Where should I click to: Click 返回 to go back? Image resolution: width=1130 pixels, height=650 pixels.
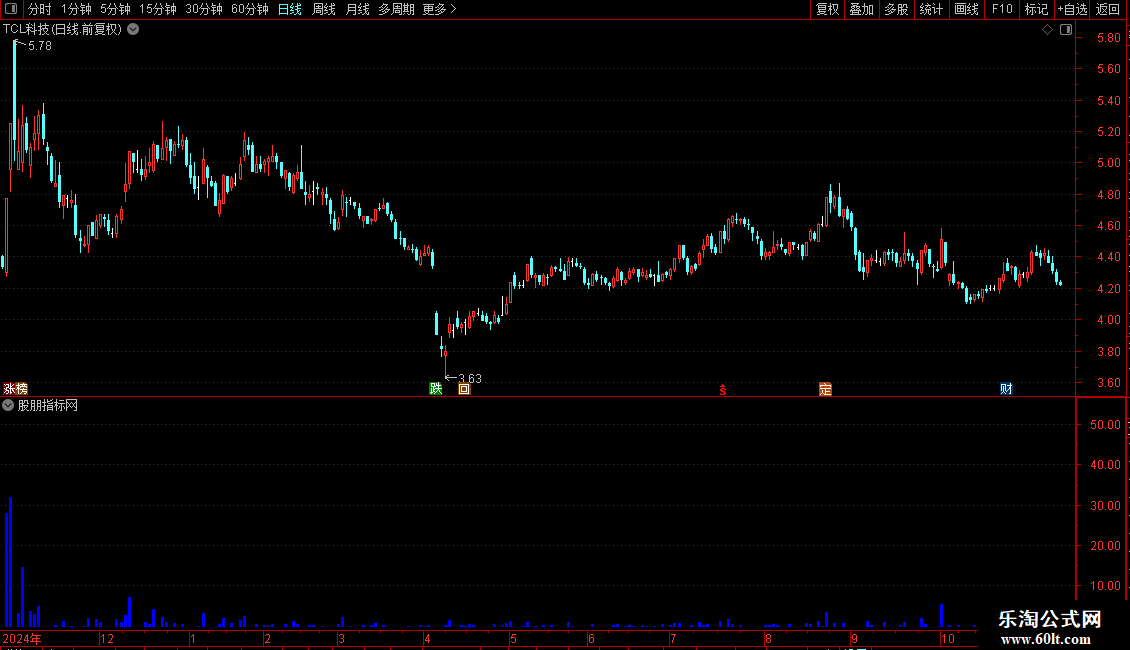click(1108, 9)
